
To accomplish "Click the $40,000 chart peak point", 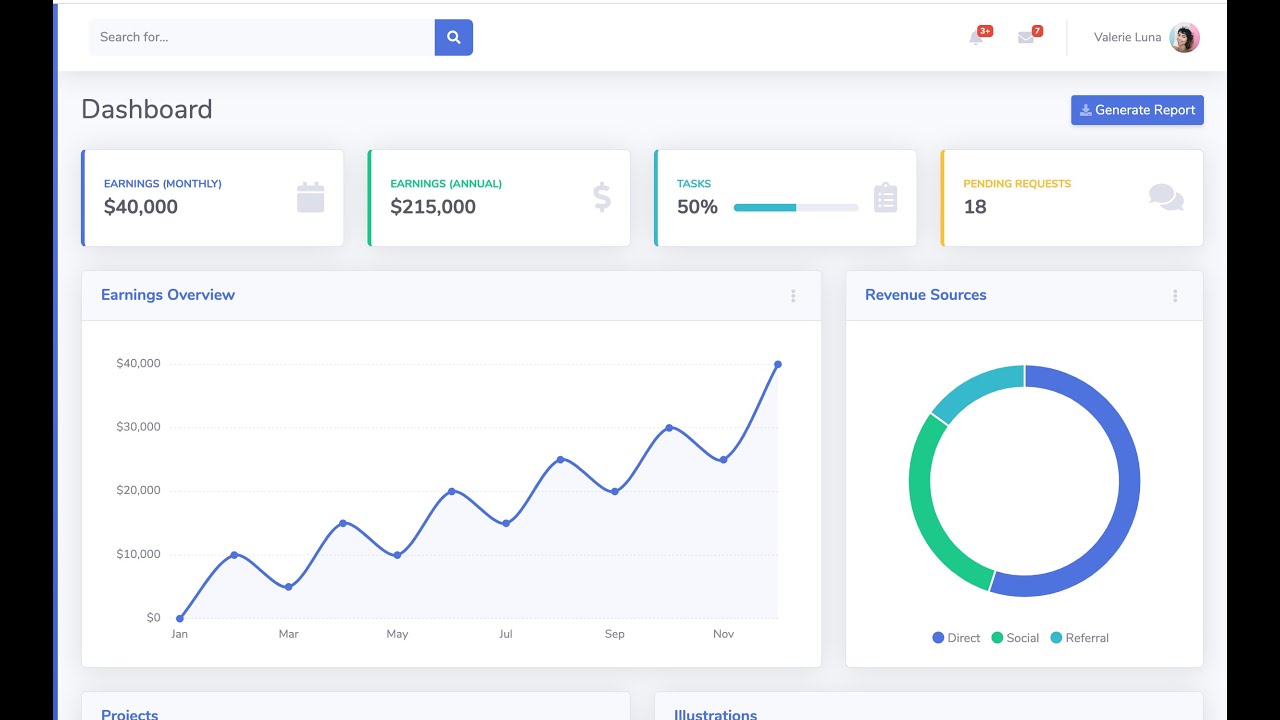I will pos(778,364).
